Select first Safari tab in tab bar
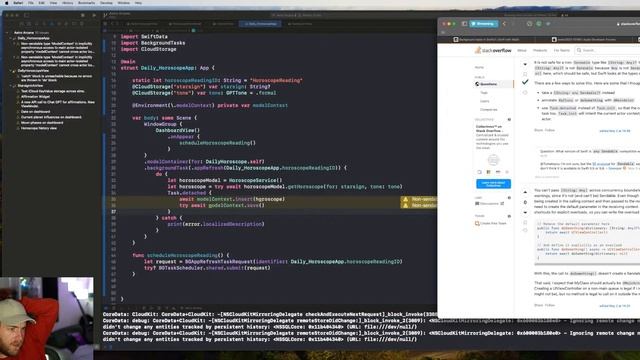This screenshot has width=640, height=360. [x=487, y=40]
